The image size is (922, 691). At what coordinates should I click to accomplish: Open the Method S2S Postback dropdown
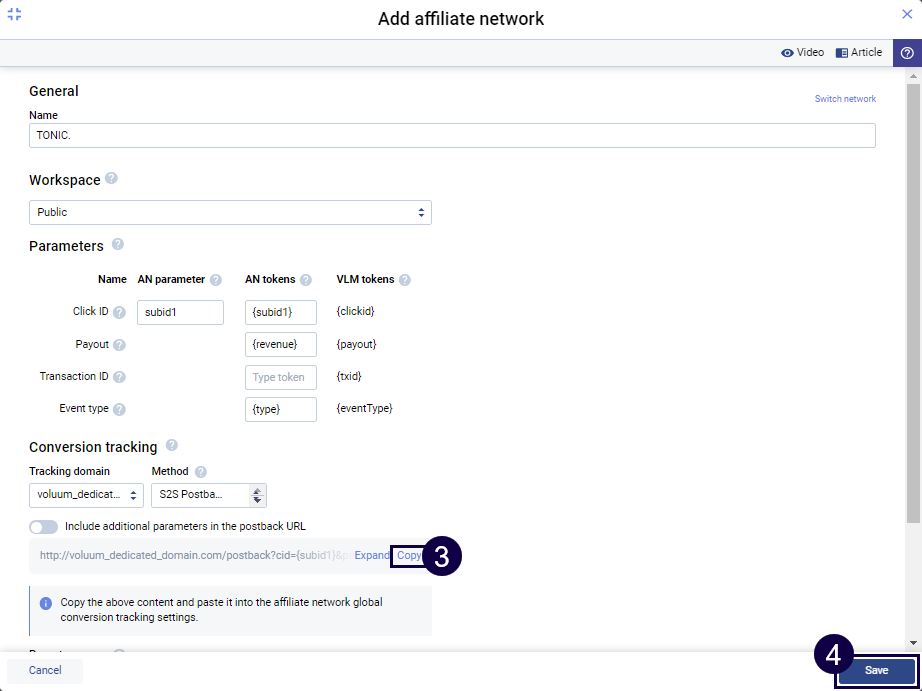click(208, 495)
